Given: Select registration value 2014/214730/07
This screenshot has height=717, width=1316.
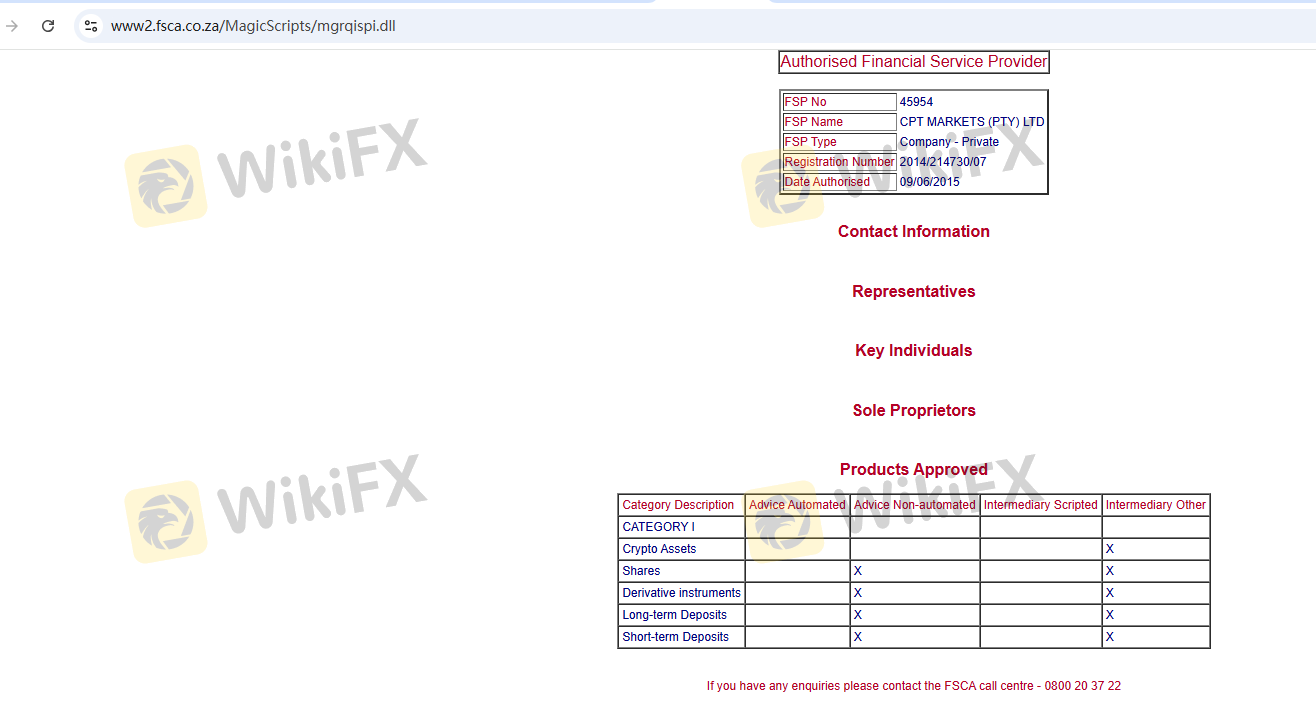Looking at the screenshot, I should tap(943, 162).
